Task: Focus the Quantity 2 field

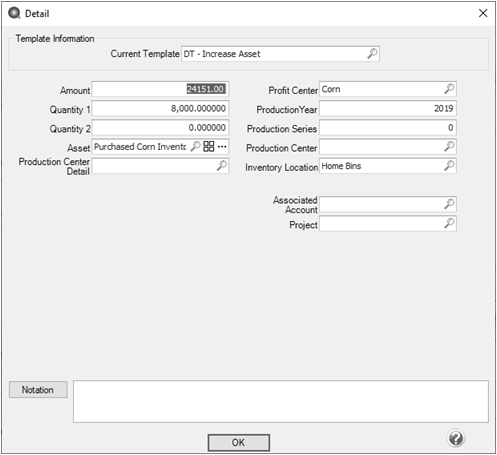Action: 160,128
